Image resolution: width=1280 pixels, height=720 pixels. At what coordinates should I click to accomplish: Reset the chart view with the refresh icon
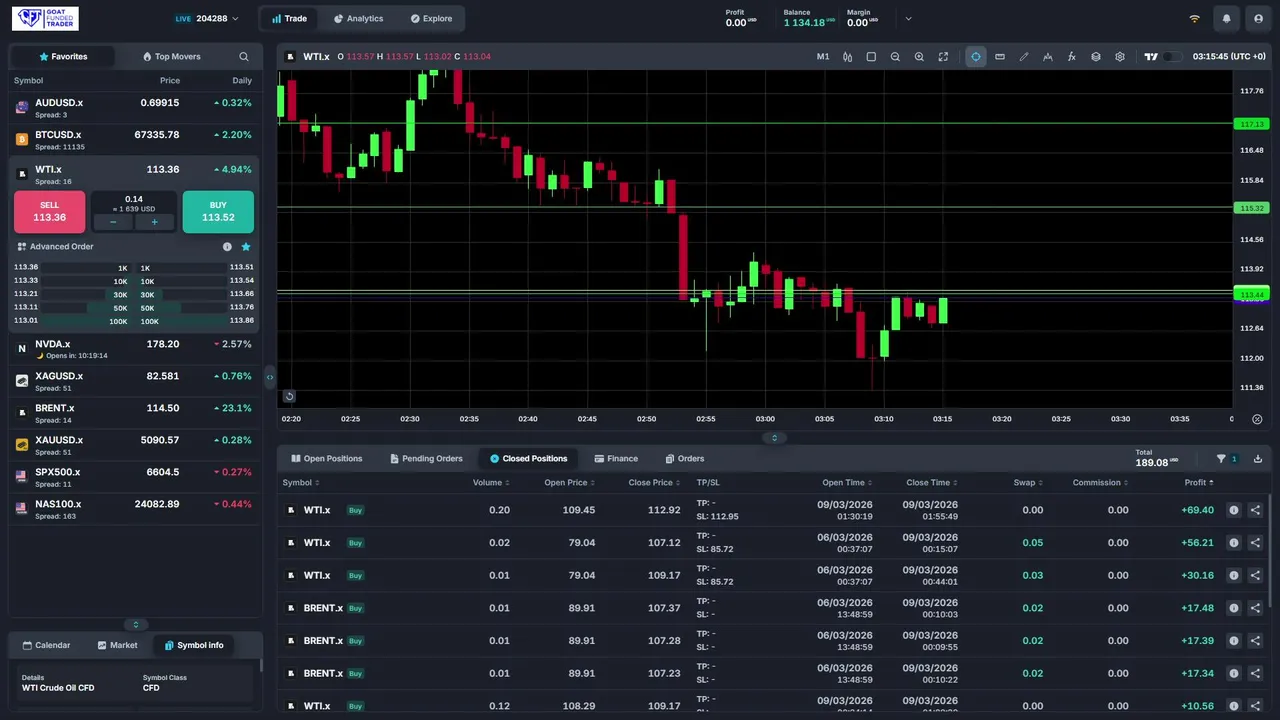click(289, 396)
